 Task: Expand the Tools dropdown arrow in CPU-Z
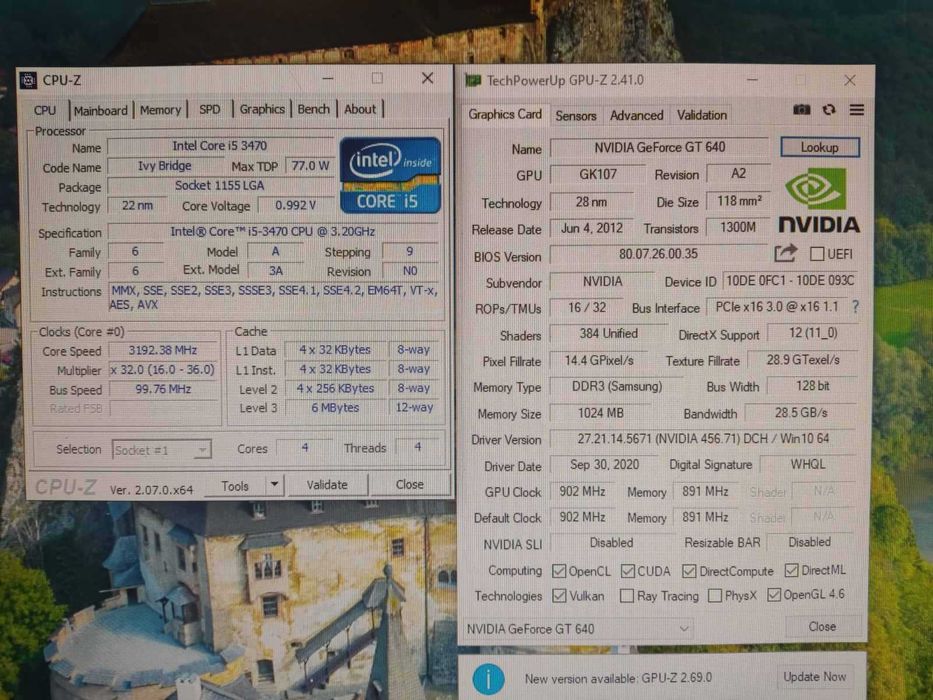pyautogui.click(x=274, y=485)
